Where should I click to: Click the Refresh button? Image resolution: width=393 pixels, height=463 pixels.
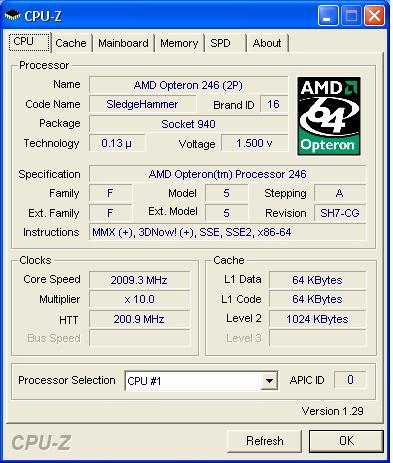[265, 441]
